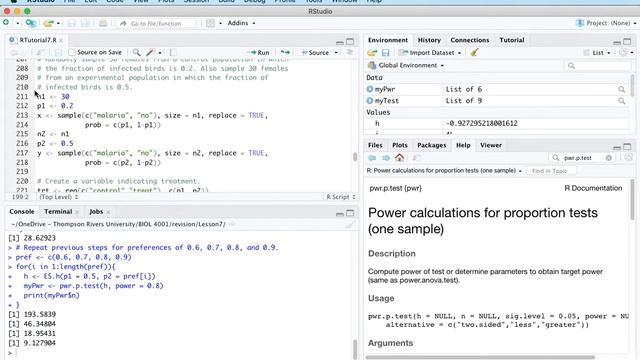Click the environment refresh icon
This screenshot has height=360, width=640.
(x=623, y=53)
